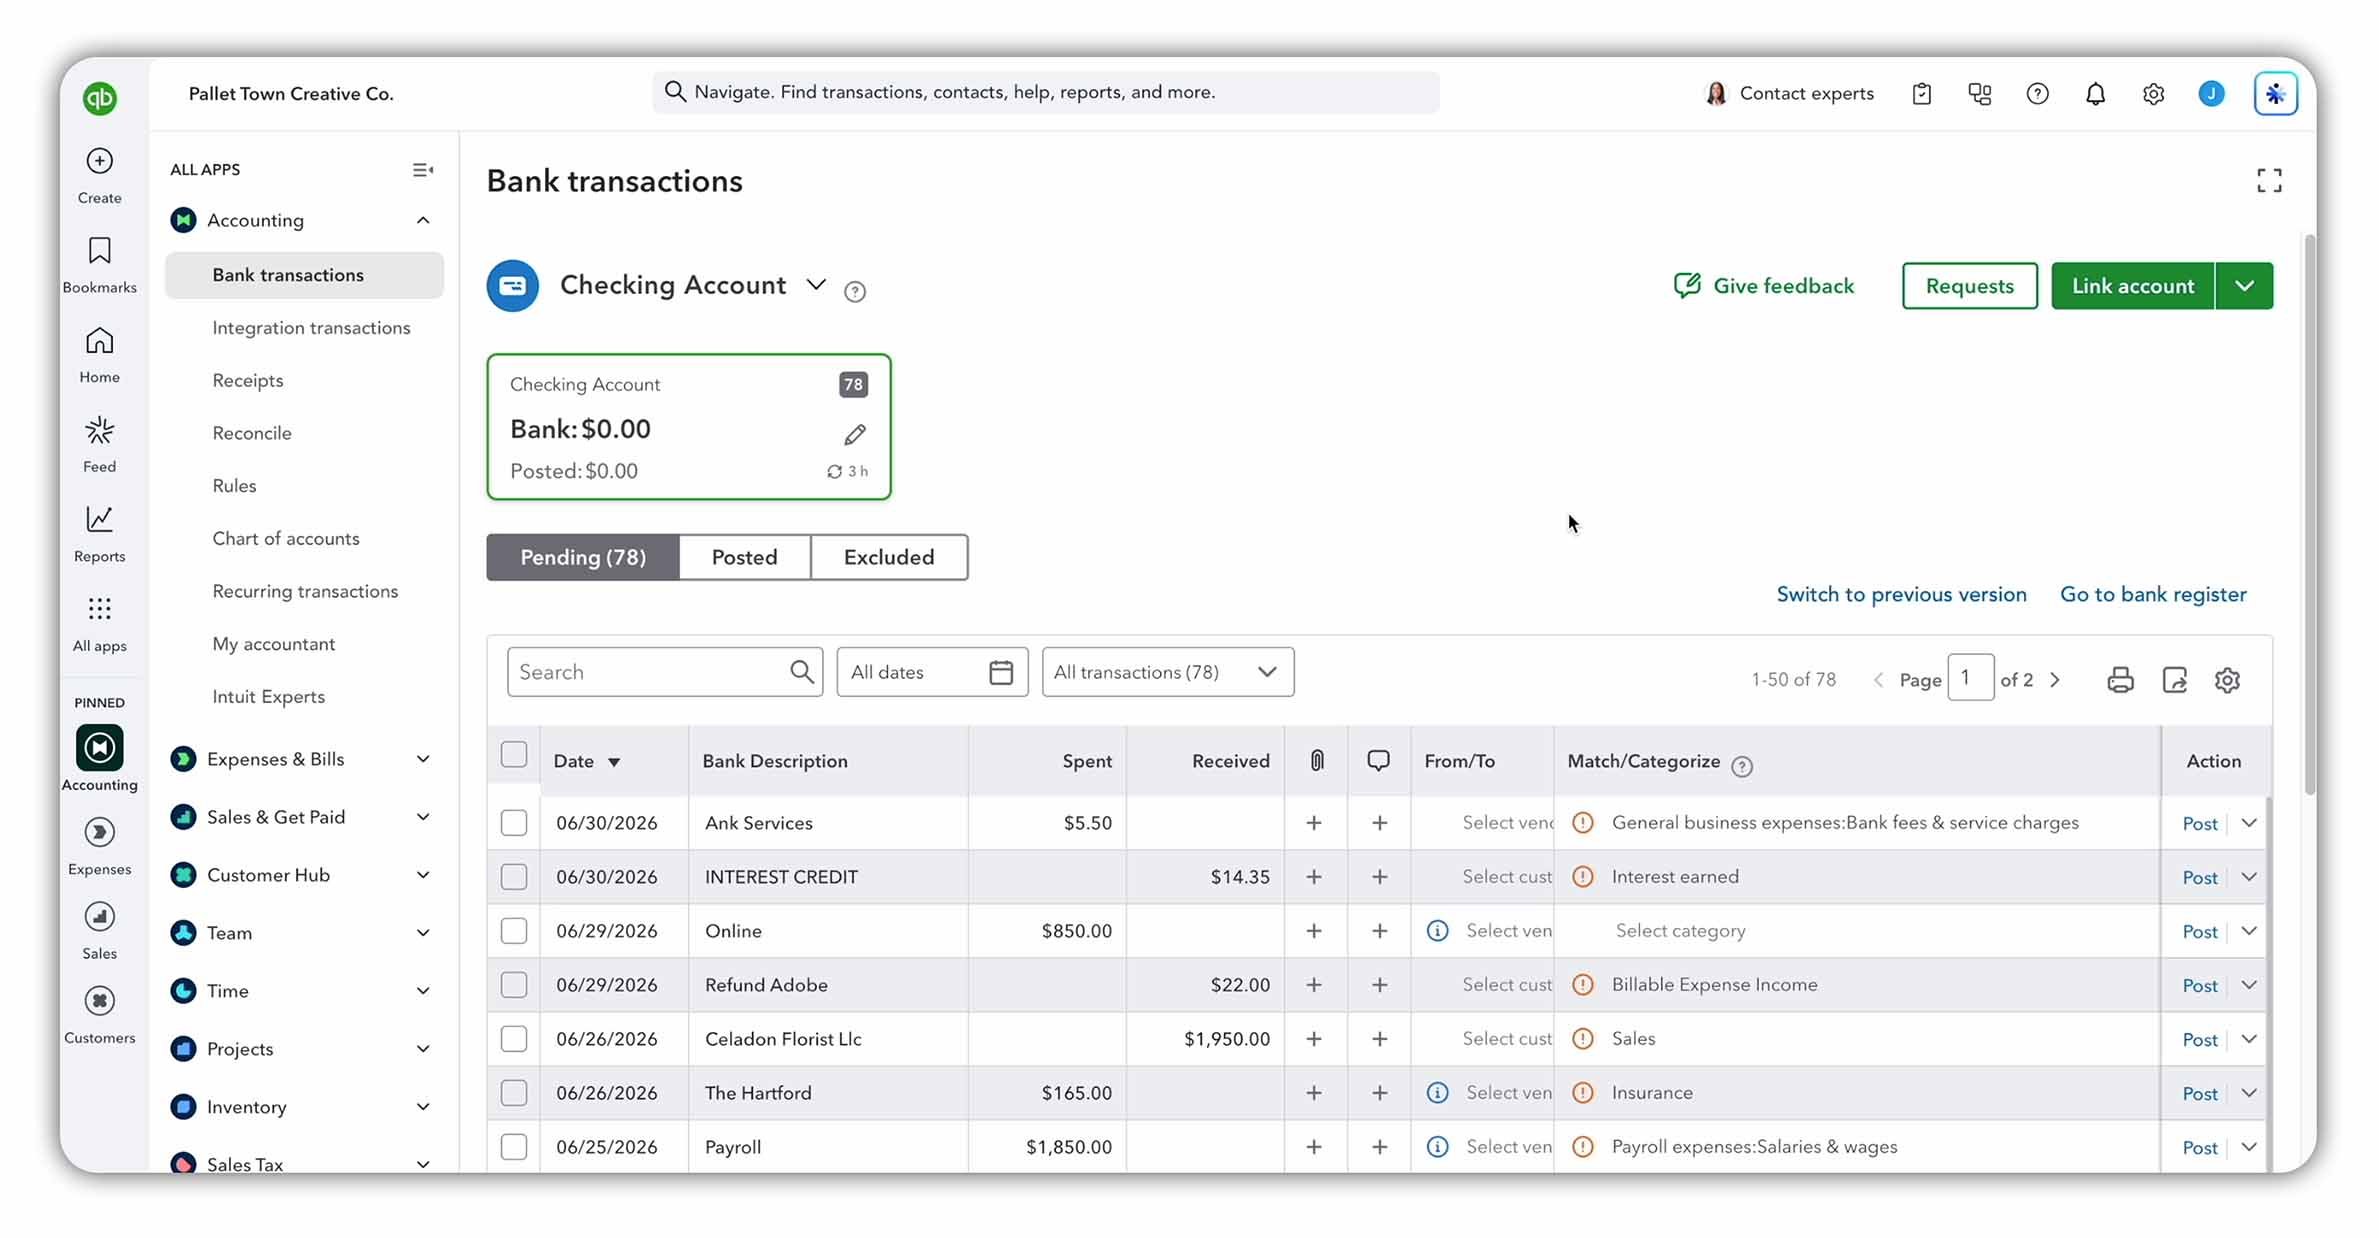Viewport: 2379px width, 1238px height.
Task: Open the help question mark icon in header
Action: point(2037,94)
